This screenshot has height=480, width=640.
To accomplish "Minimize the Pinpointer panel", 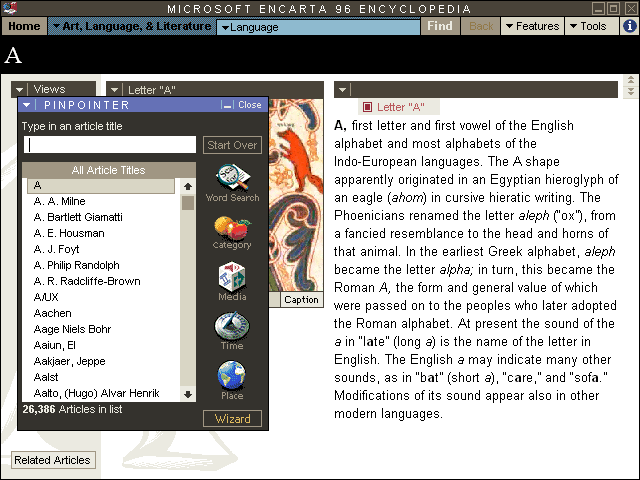I will click(x=227, y=105).
